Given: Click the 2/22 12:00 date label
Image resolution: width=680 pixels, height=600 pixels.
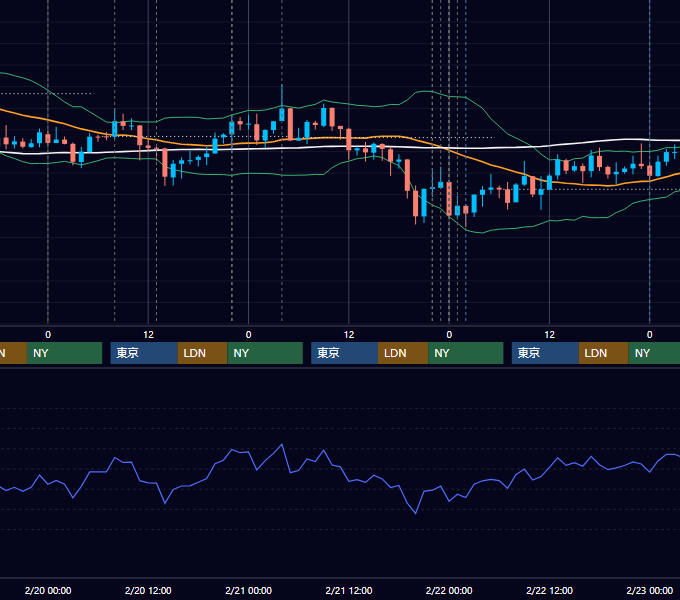Looking at the screenshot, I should [549, 590].
